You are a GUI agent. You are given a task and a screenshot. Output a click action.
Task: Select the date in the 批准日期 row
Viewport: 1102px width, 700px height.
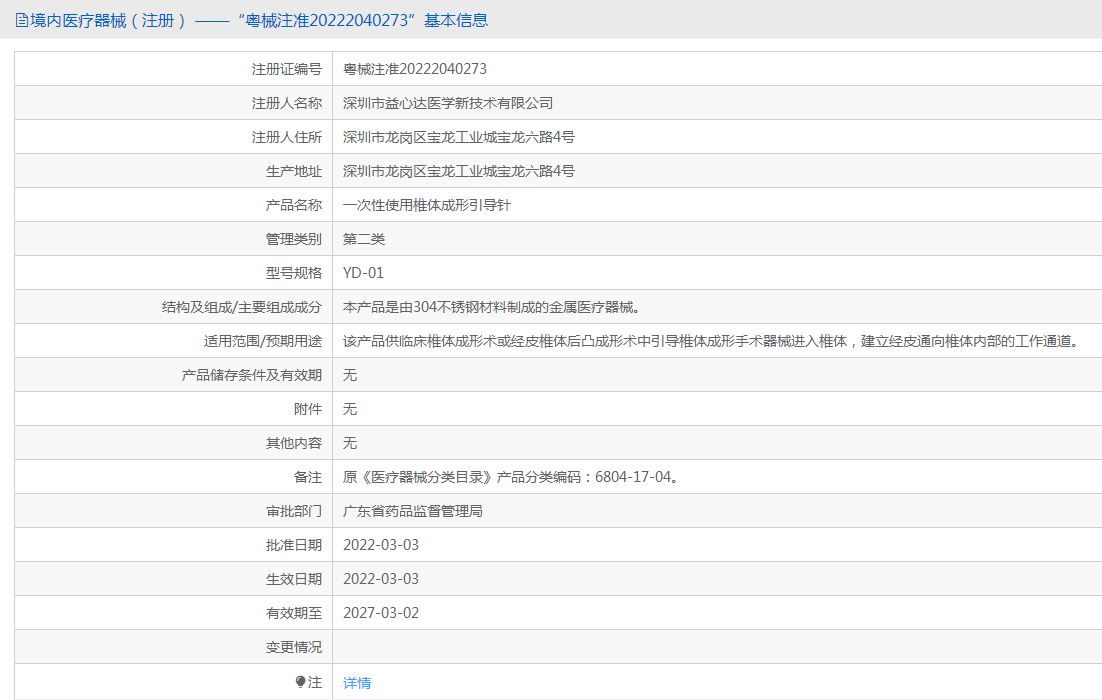[x=381, y=545]
